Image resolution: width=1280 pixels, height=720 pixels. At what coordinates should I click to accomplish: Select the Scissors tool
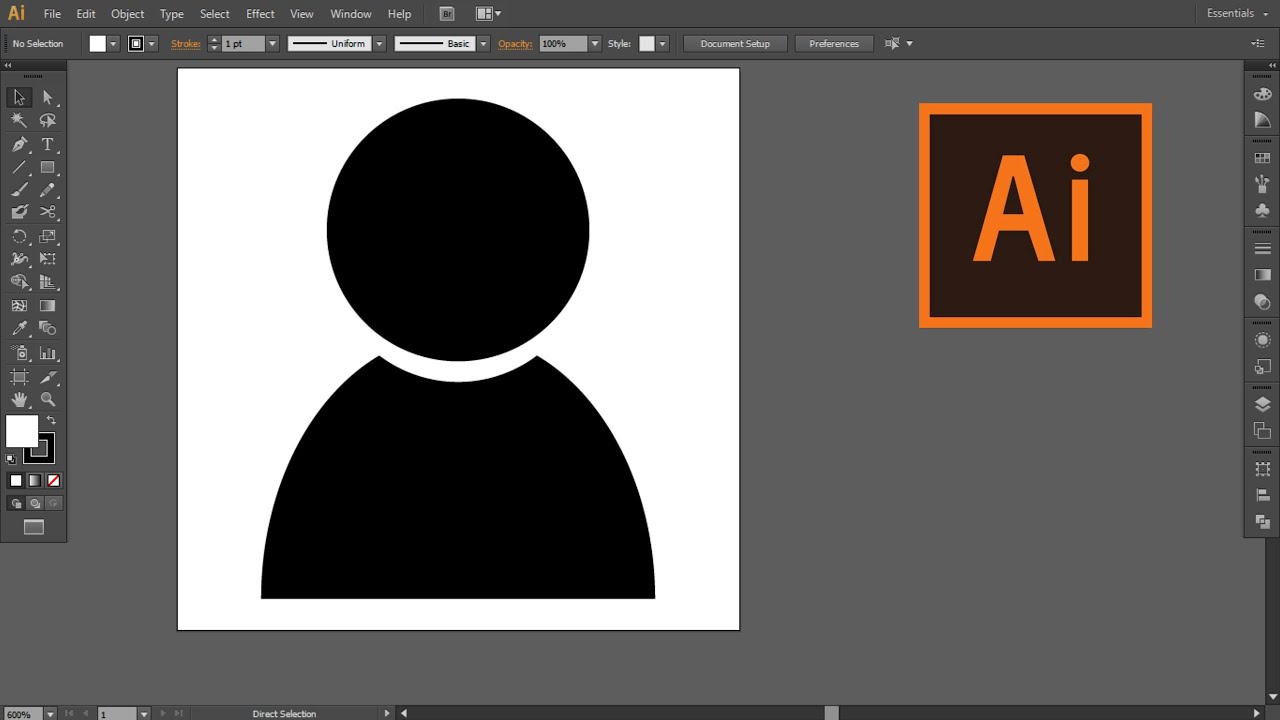[47, 212]
